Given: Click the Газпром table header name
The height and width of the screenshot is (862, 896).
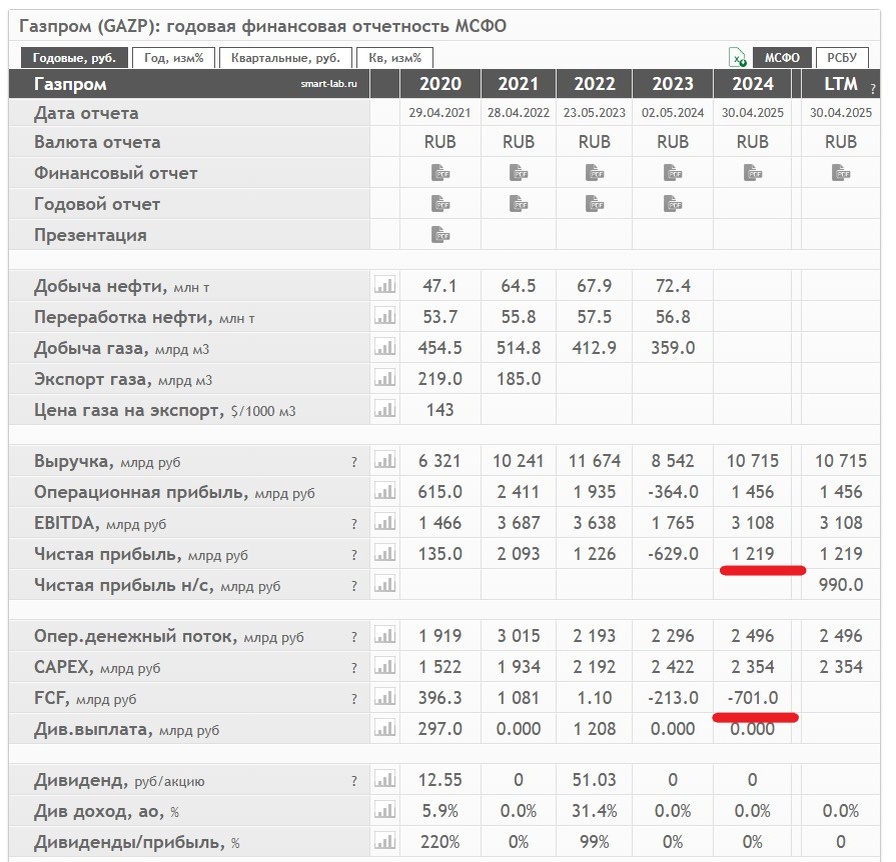Looking at the screenshot, I should point(70,84).
